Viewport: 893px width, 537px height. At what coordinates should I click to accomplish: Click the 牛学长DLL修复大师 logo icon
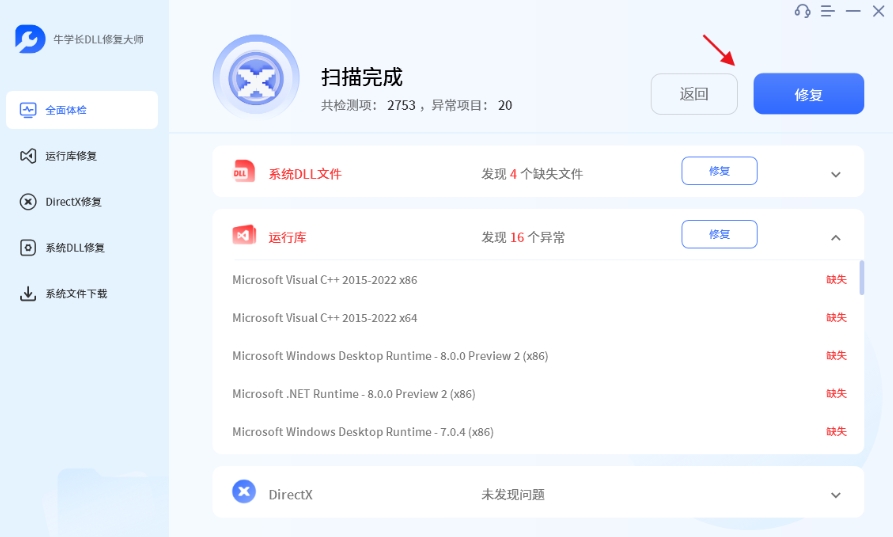pos(30,39)
